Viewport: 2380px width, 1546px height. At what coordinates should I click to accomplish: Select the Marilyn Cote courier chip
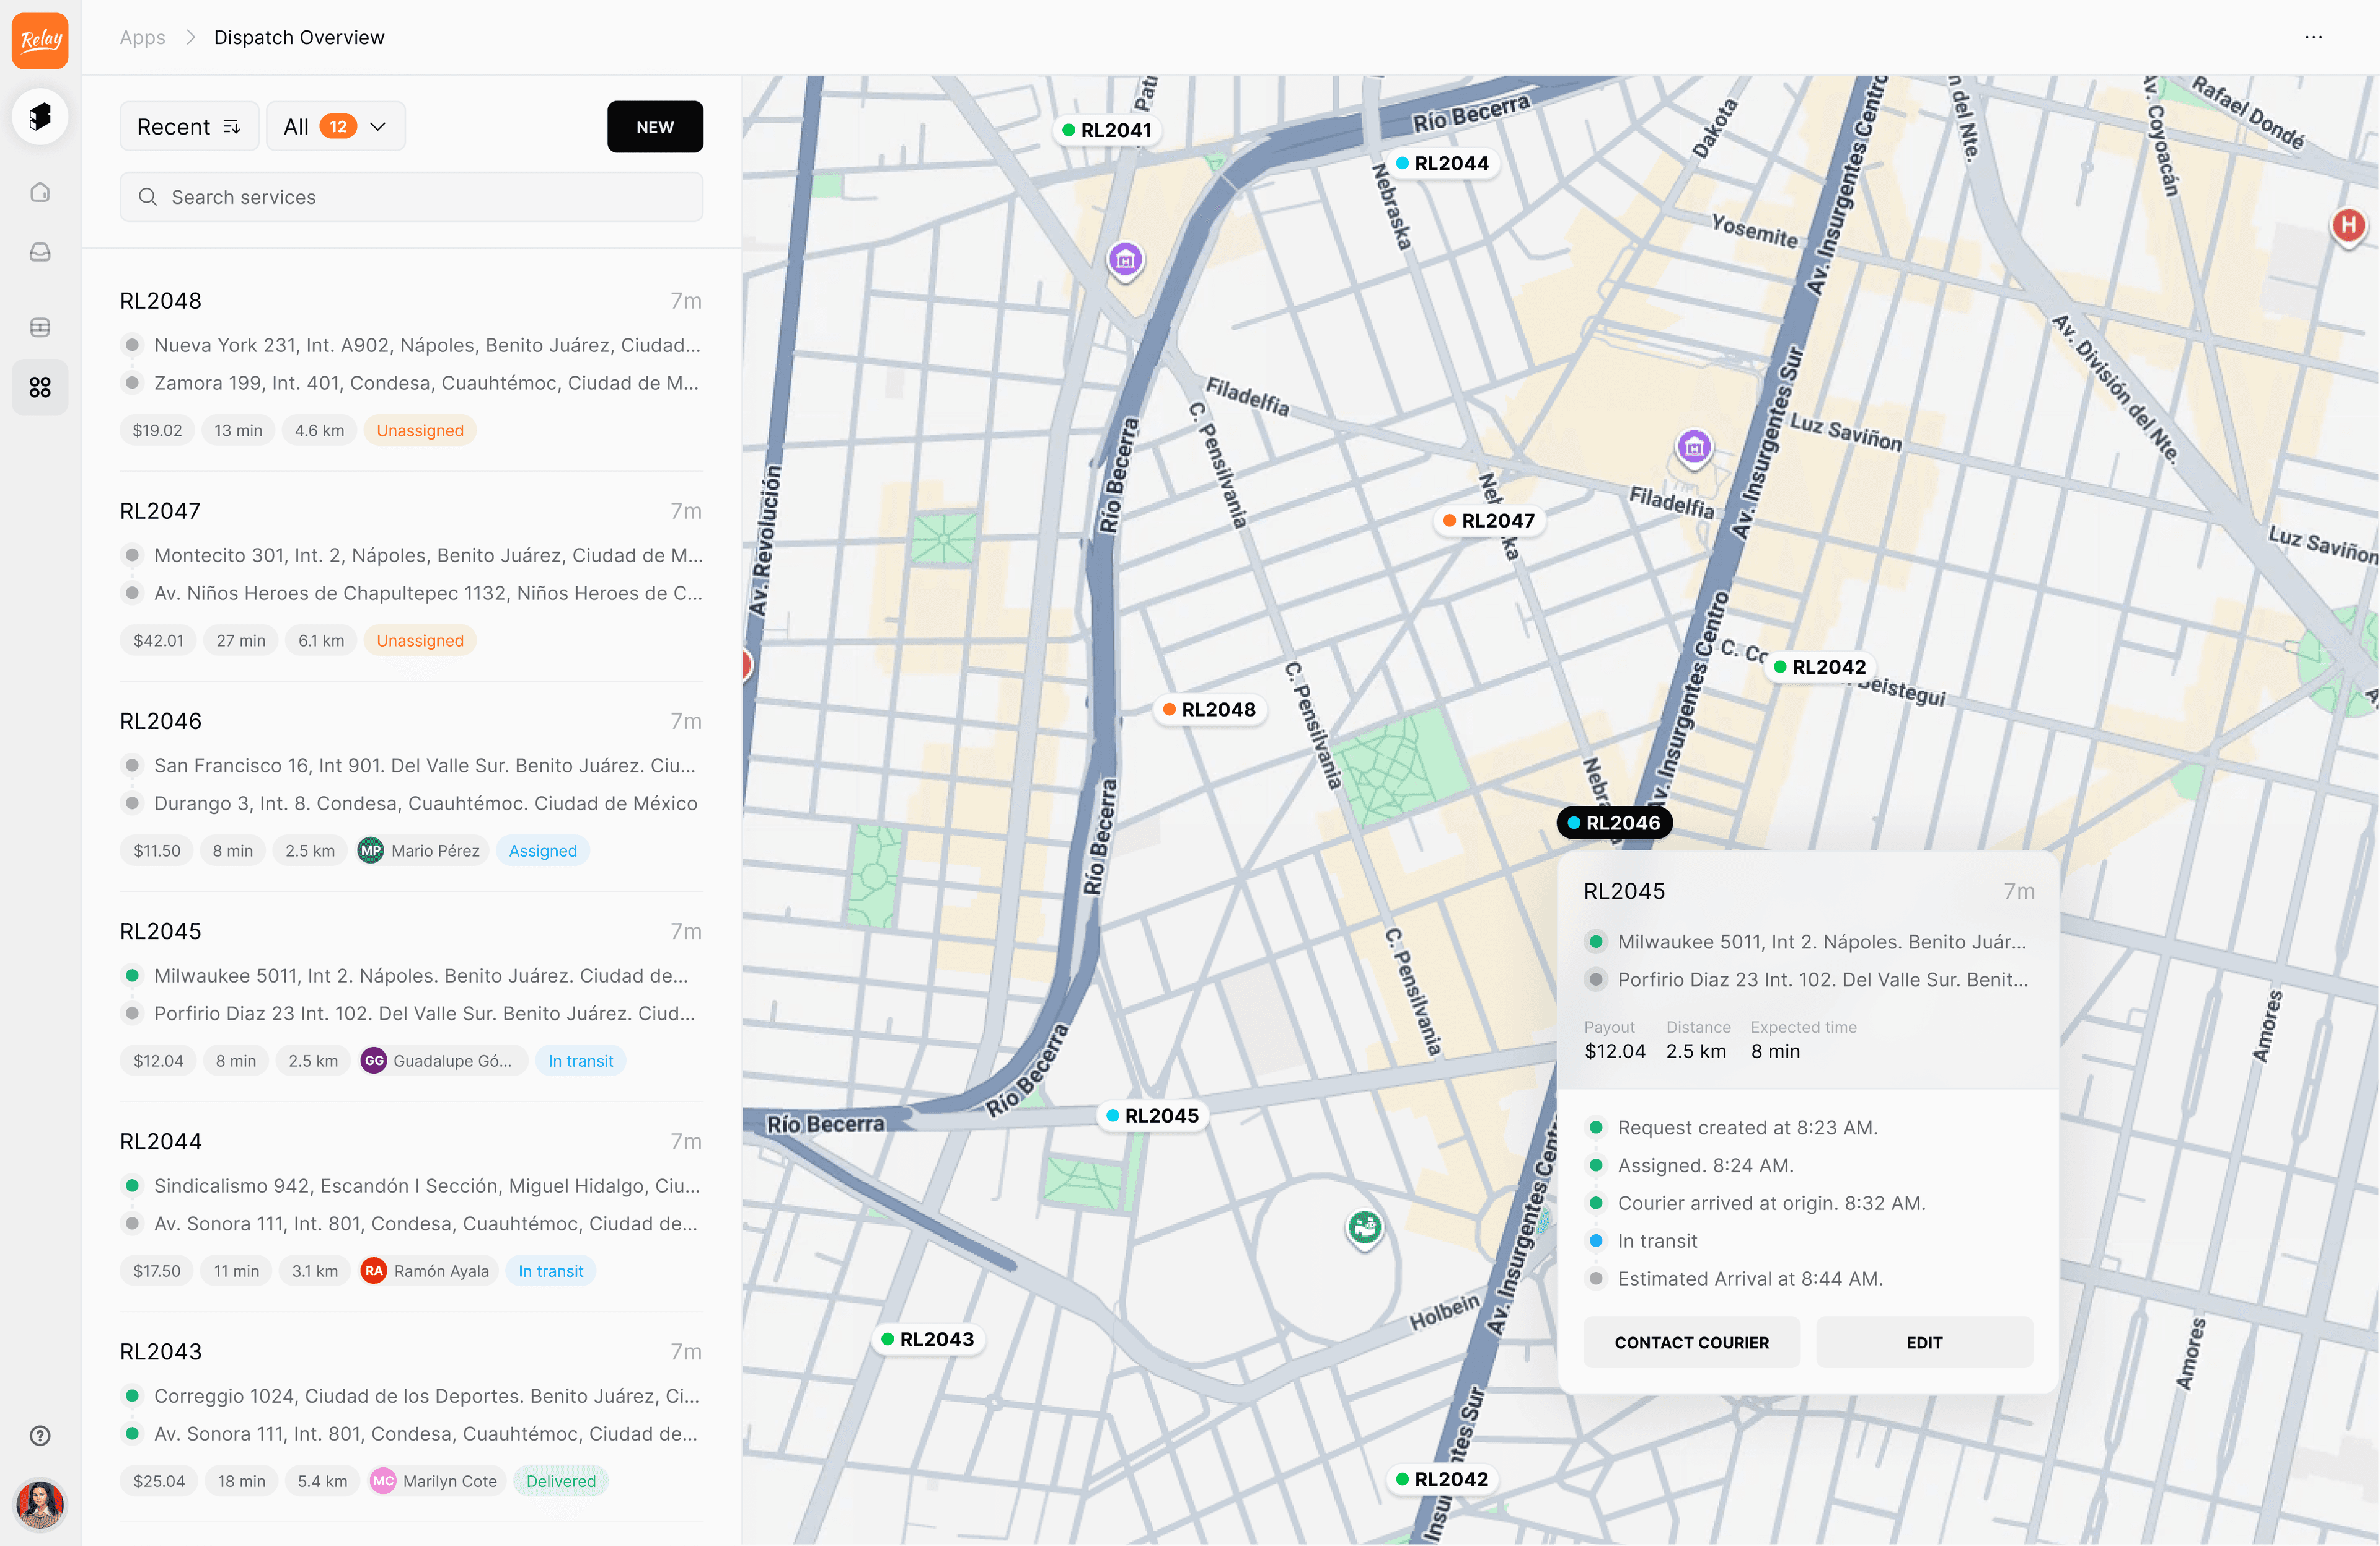[436, 1480]
